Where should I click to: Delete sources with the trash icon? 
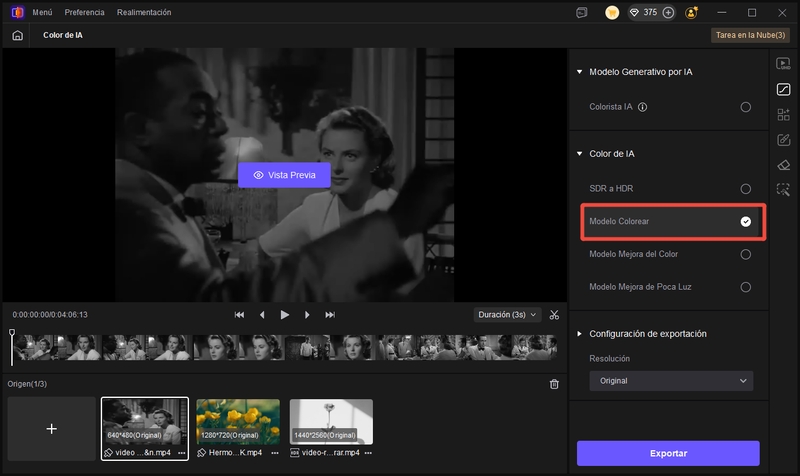pyautogui.click(x=554, y=384)
